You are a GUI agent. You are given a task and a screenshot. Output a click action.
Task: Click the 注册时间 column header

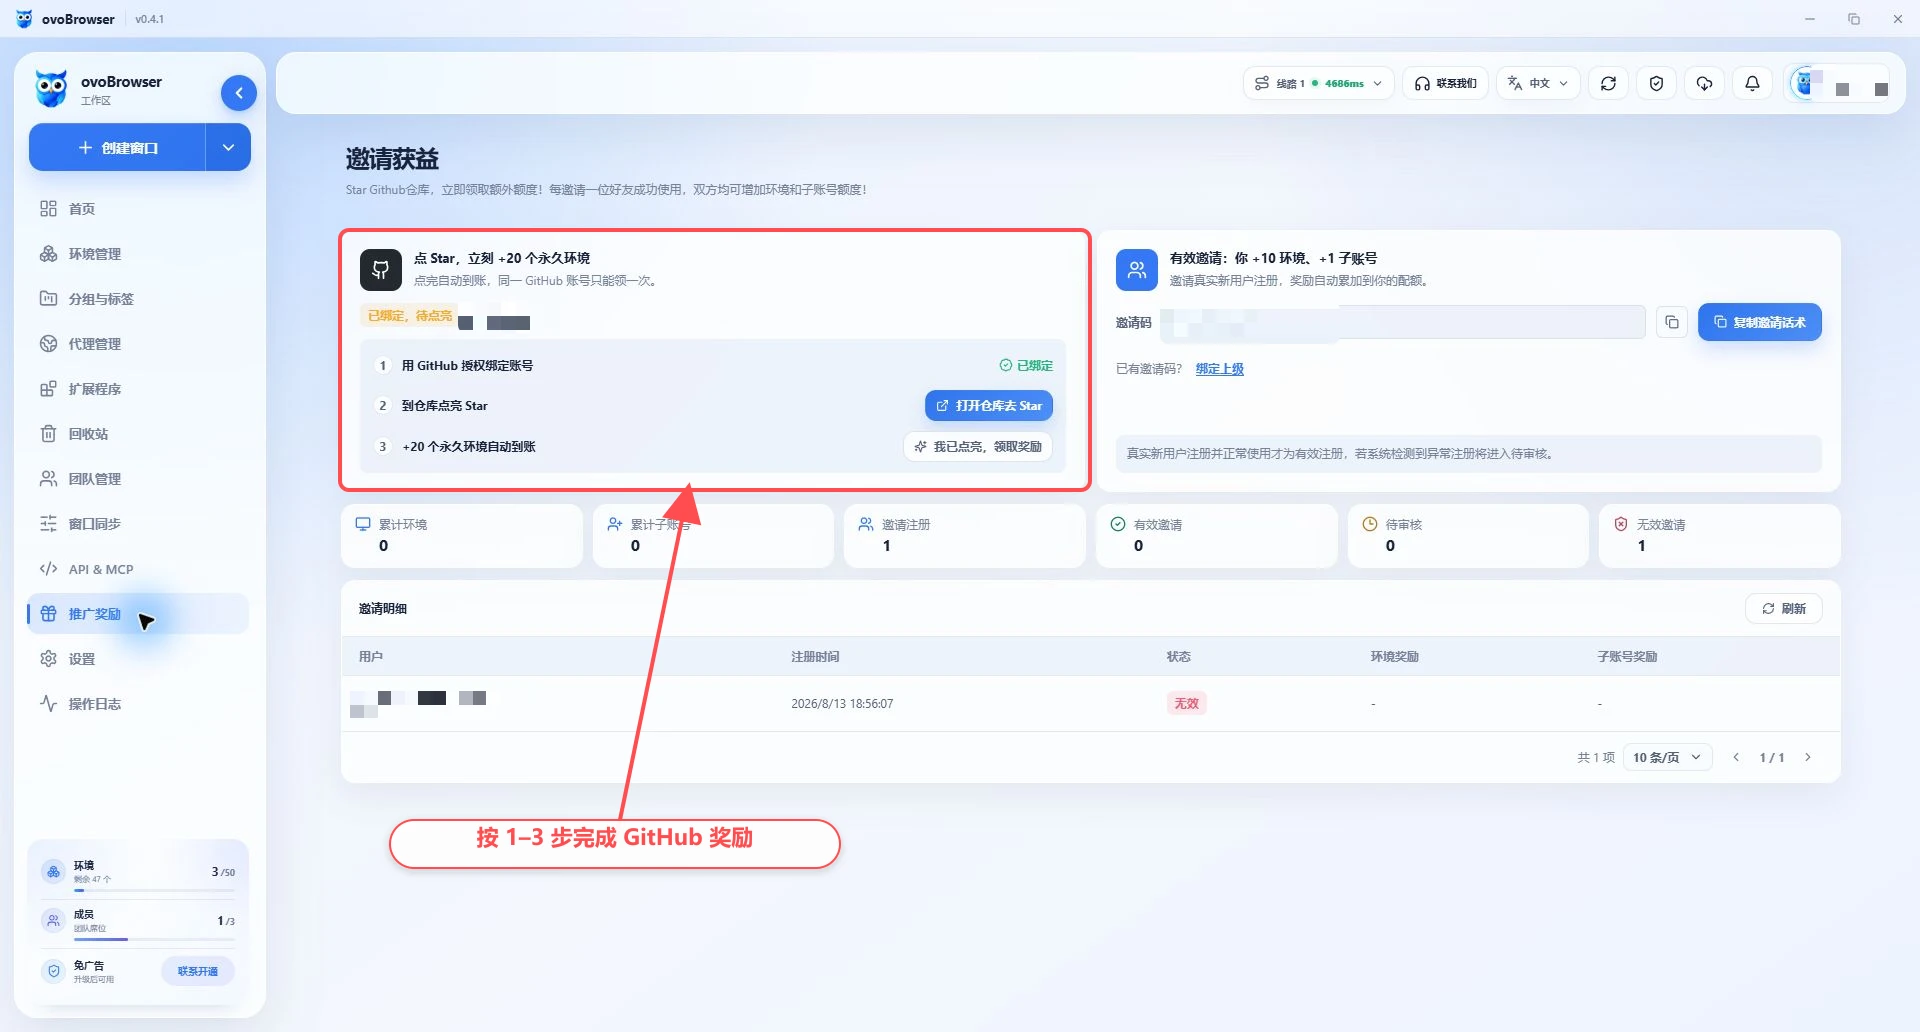tap(815, 657)
